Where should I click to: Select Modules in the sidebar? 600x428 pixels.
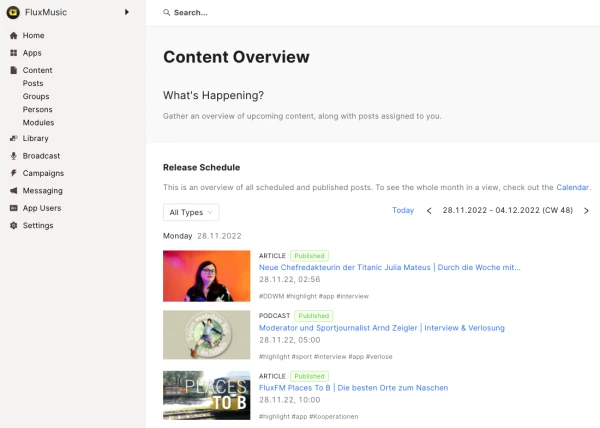(39, 122)
